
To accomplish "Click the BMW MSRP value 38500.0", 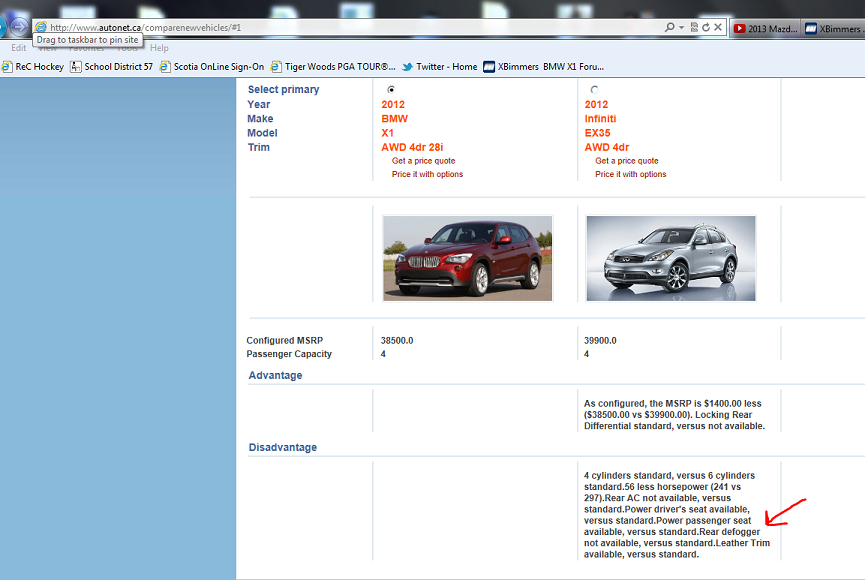I will pos(397,340).
